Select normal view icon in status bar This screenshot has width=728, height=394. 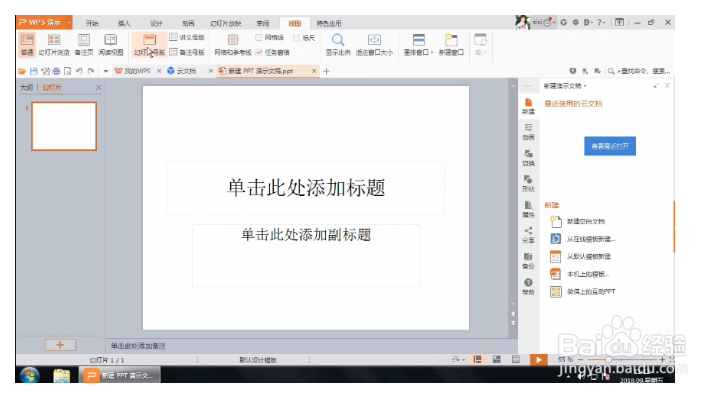click(x=477, y=359)
